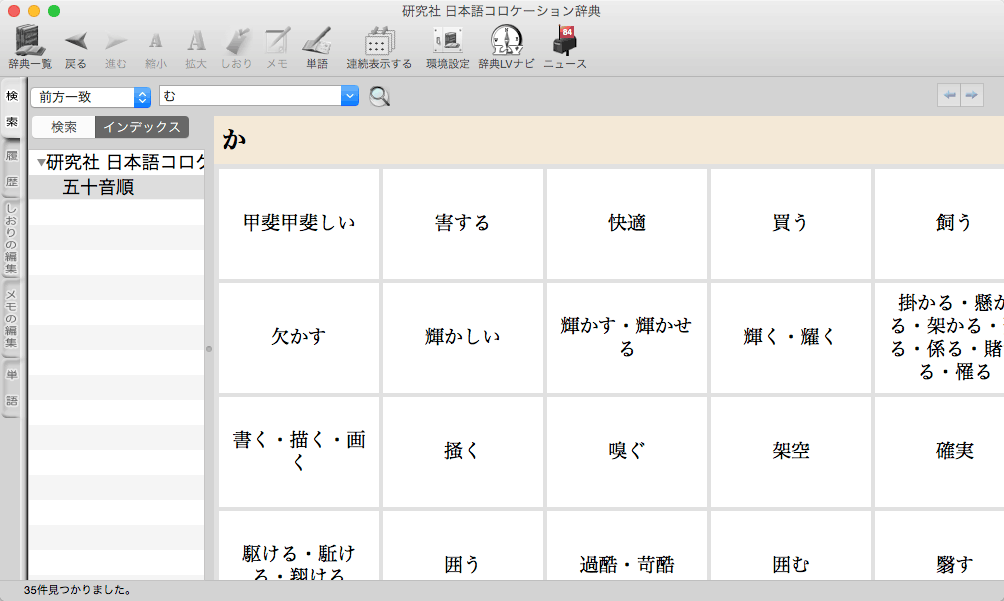Open the 前方一致 match-type dropdown
The height and width of the screenshot is (601, 1004).
point(90,96)
